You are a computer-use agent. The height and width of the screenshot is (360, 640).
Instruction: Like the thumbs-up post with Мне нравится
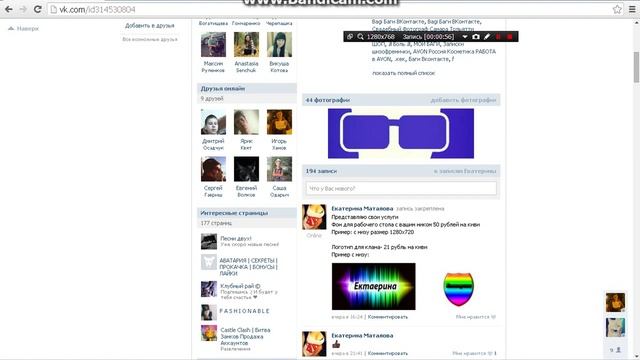pyautogui.click(x=474, y=353)
